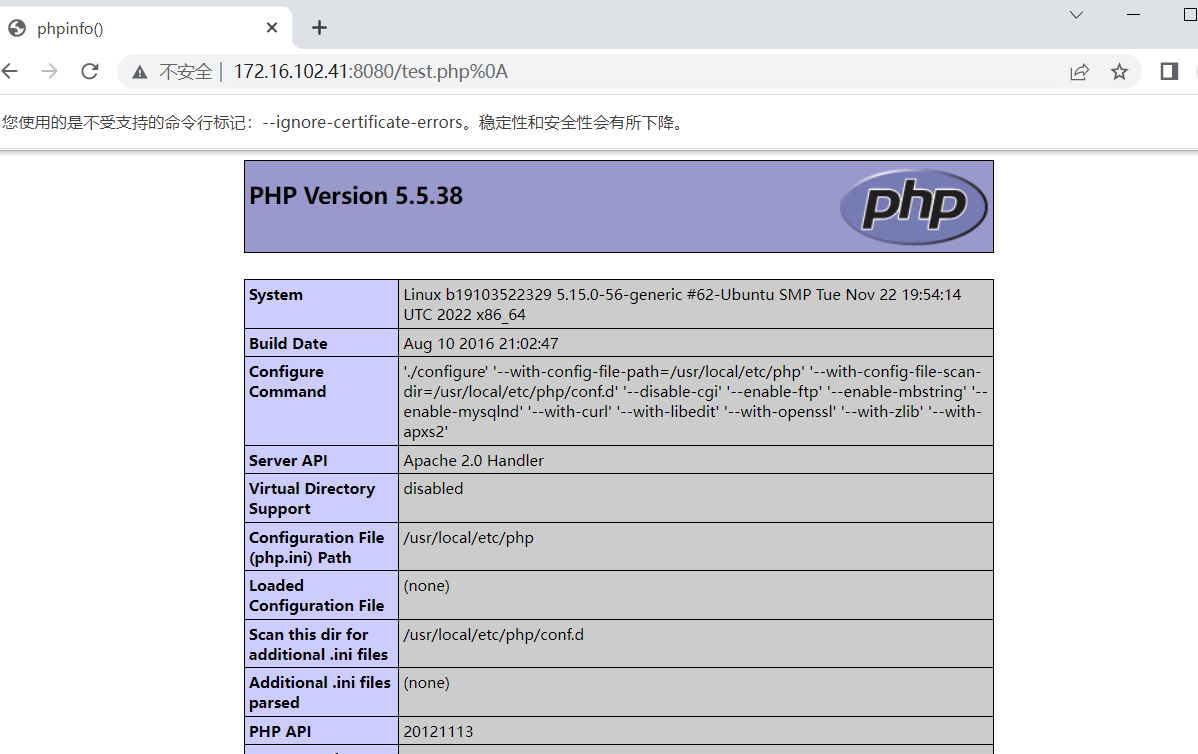Click the Apache 2.0 Handler value
The width and height of the screenshot is (1198, 754).
tap(474, 461)
